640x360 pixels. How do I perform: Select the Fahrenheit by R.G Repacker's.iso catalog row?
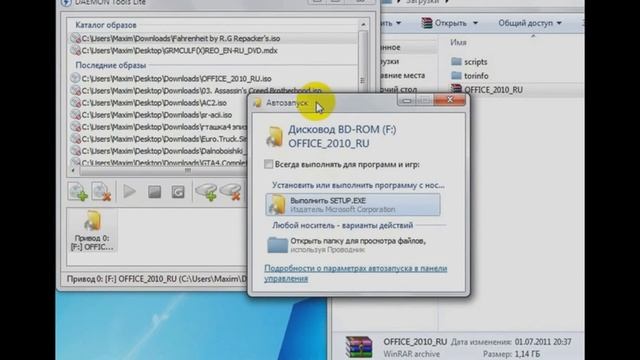pyautogui.click(x=214, y=38)
